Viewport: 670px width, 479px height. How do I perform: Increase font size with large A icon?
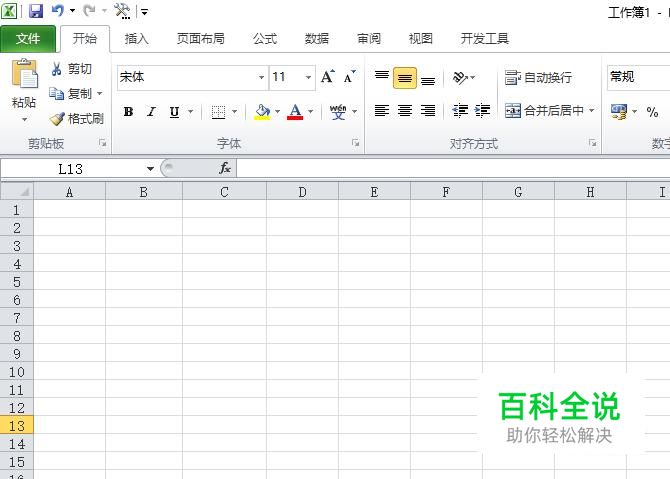point(328,77)
